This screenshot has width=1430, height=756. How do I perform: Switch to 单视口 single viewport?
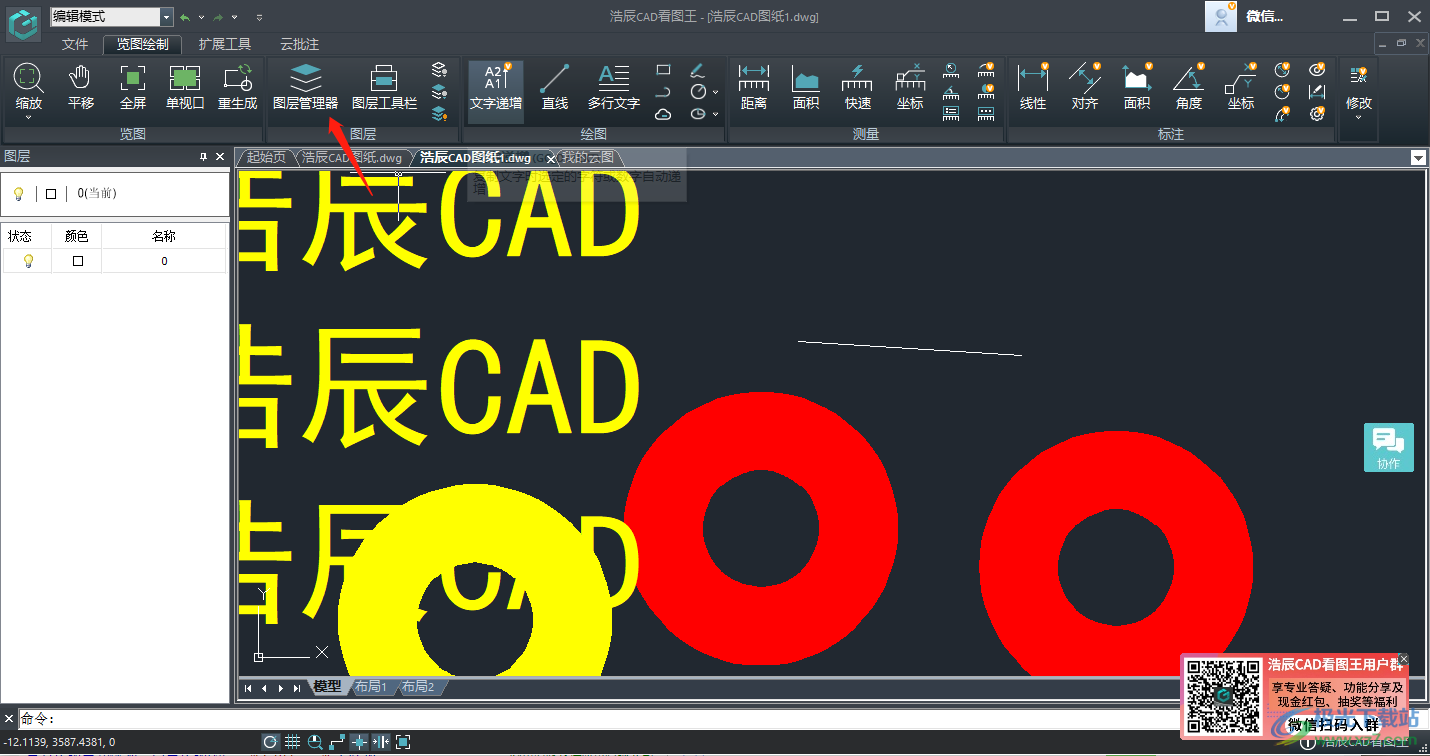point(185,87)
